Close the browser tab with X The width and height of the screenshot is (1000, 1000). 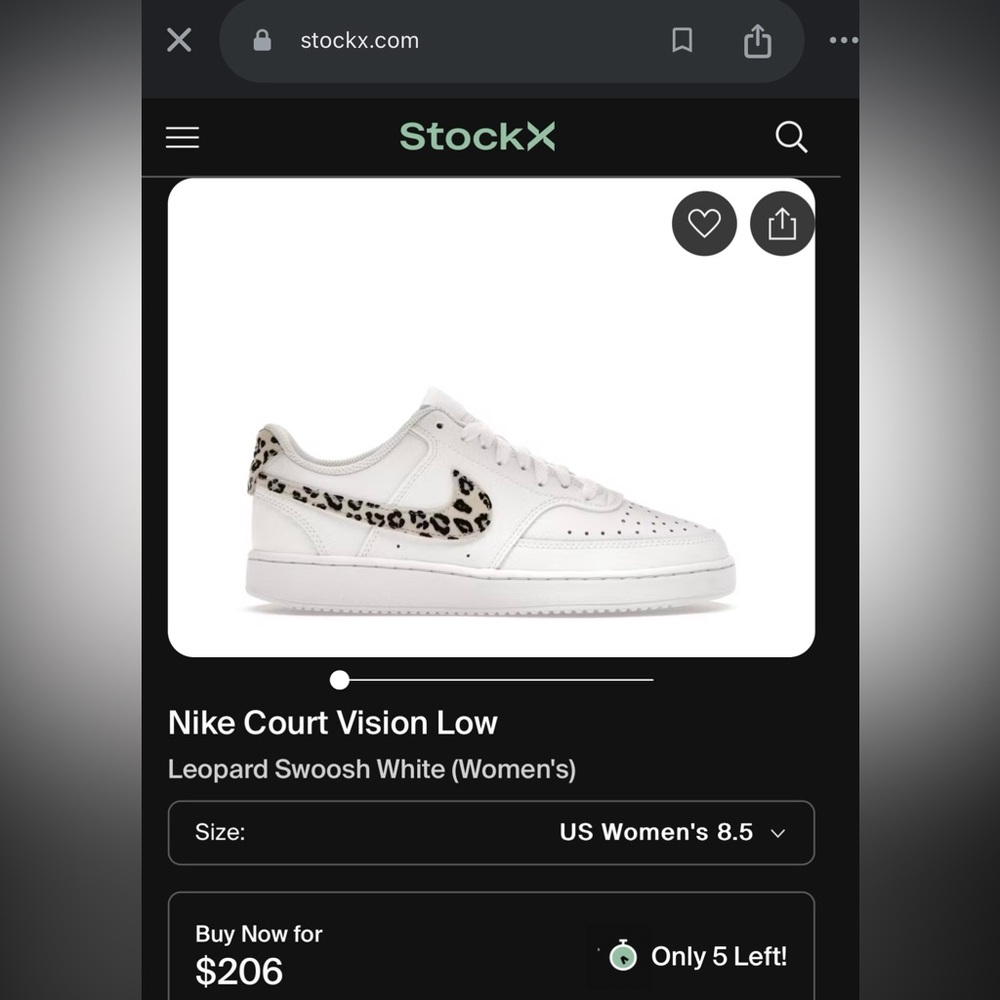pos(179,40)
